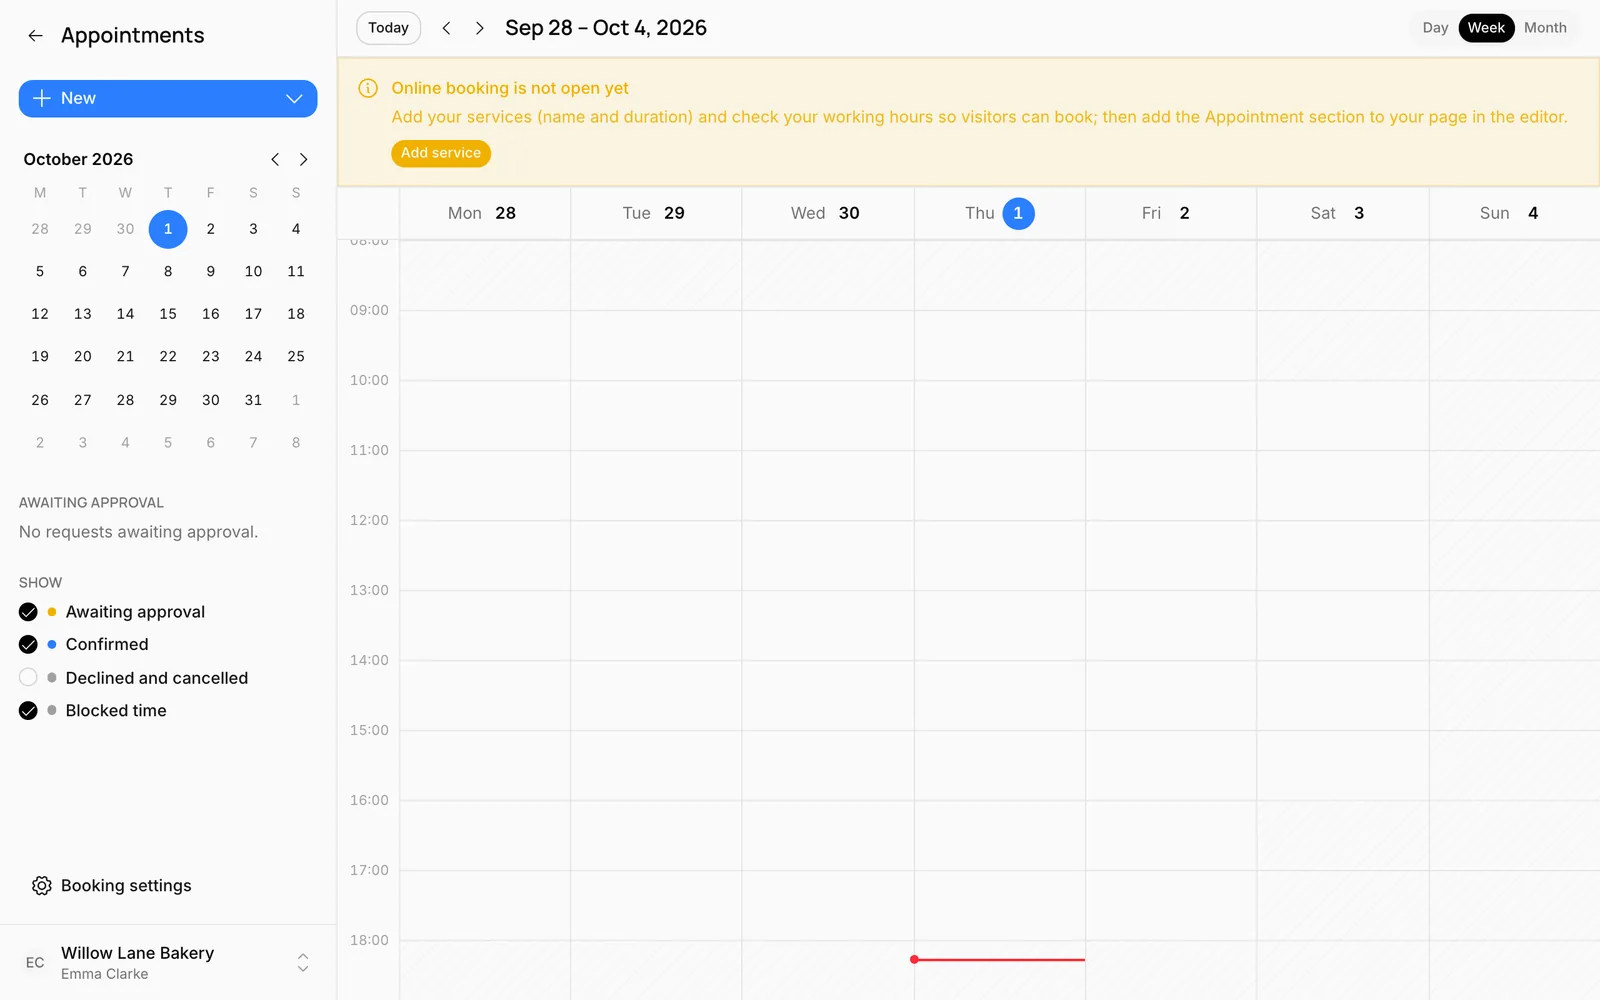
Task: Create a New appointment
Action: (x=168, y=98)
